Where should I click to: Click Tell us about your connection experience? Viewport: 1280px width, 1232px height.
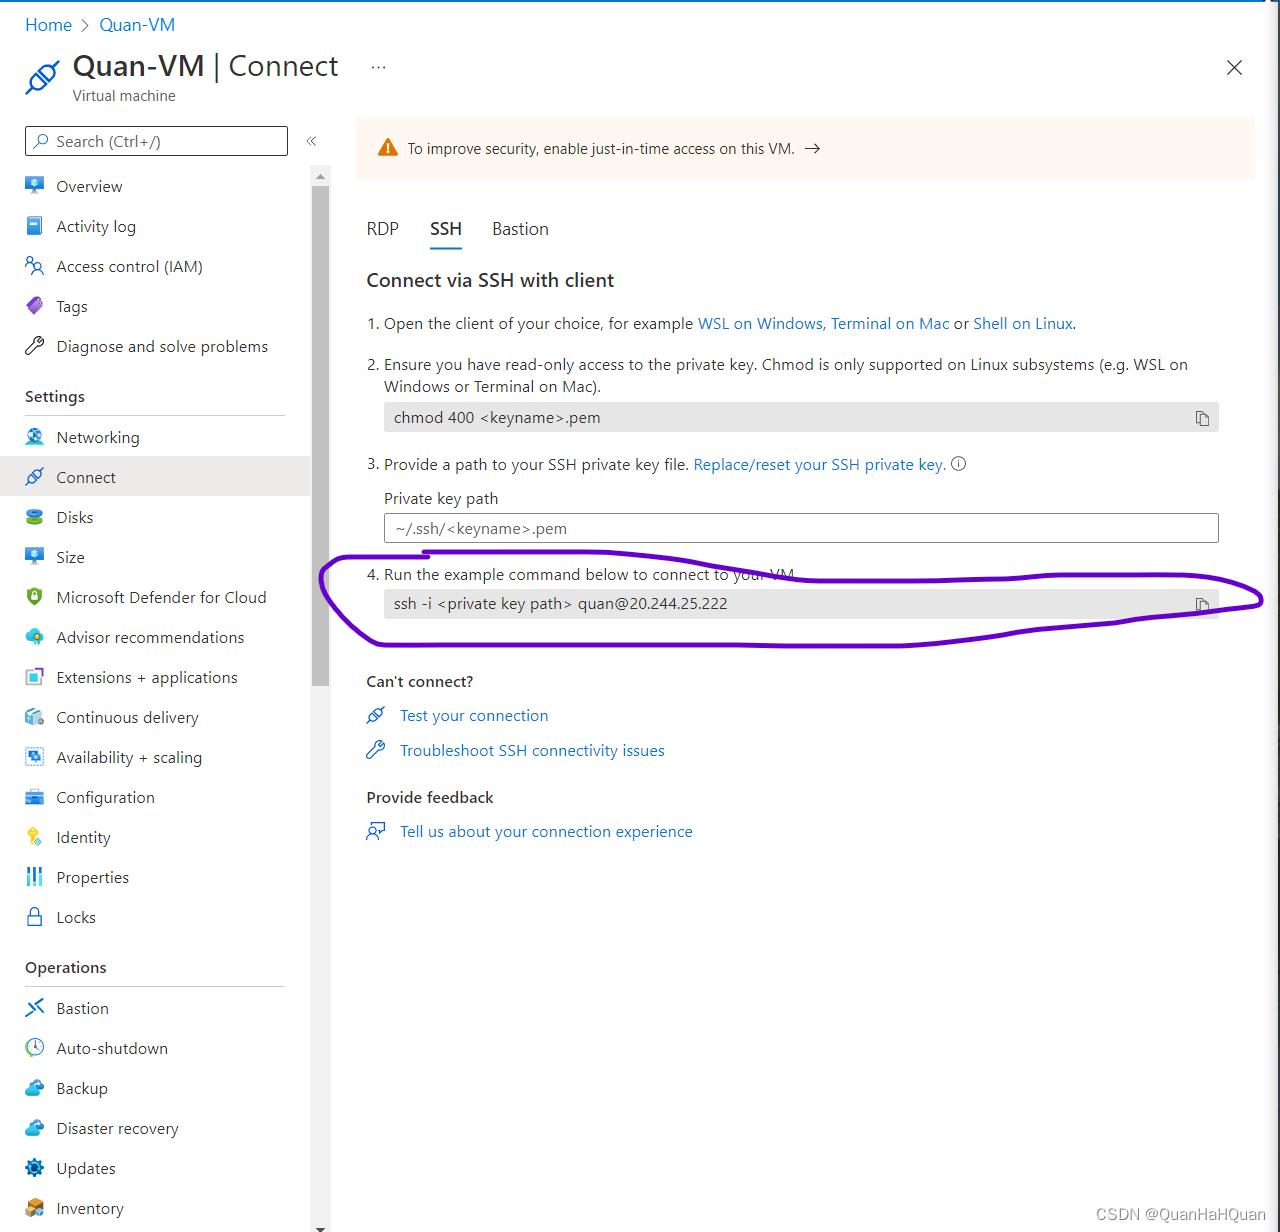click(x=546, y=832)
